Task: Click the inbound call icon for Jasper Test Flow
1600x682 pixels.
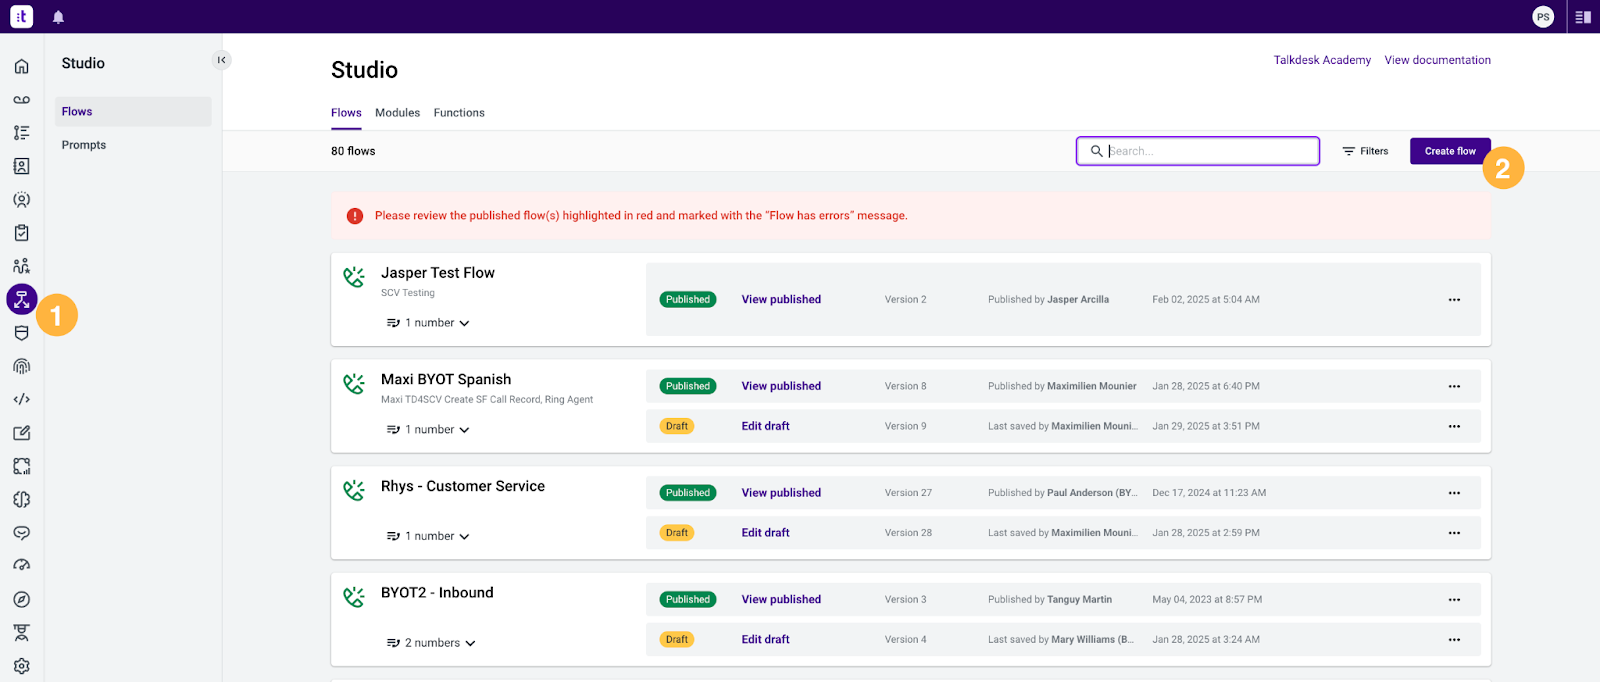Action: [x=354, y=277]
